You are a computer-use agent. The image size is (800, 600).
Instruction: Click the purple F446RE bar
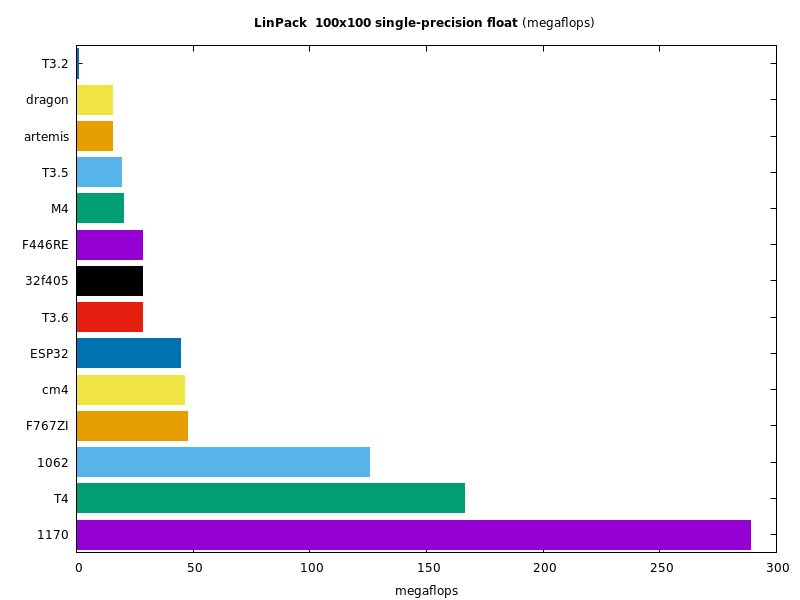click(x=110, y=245)
